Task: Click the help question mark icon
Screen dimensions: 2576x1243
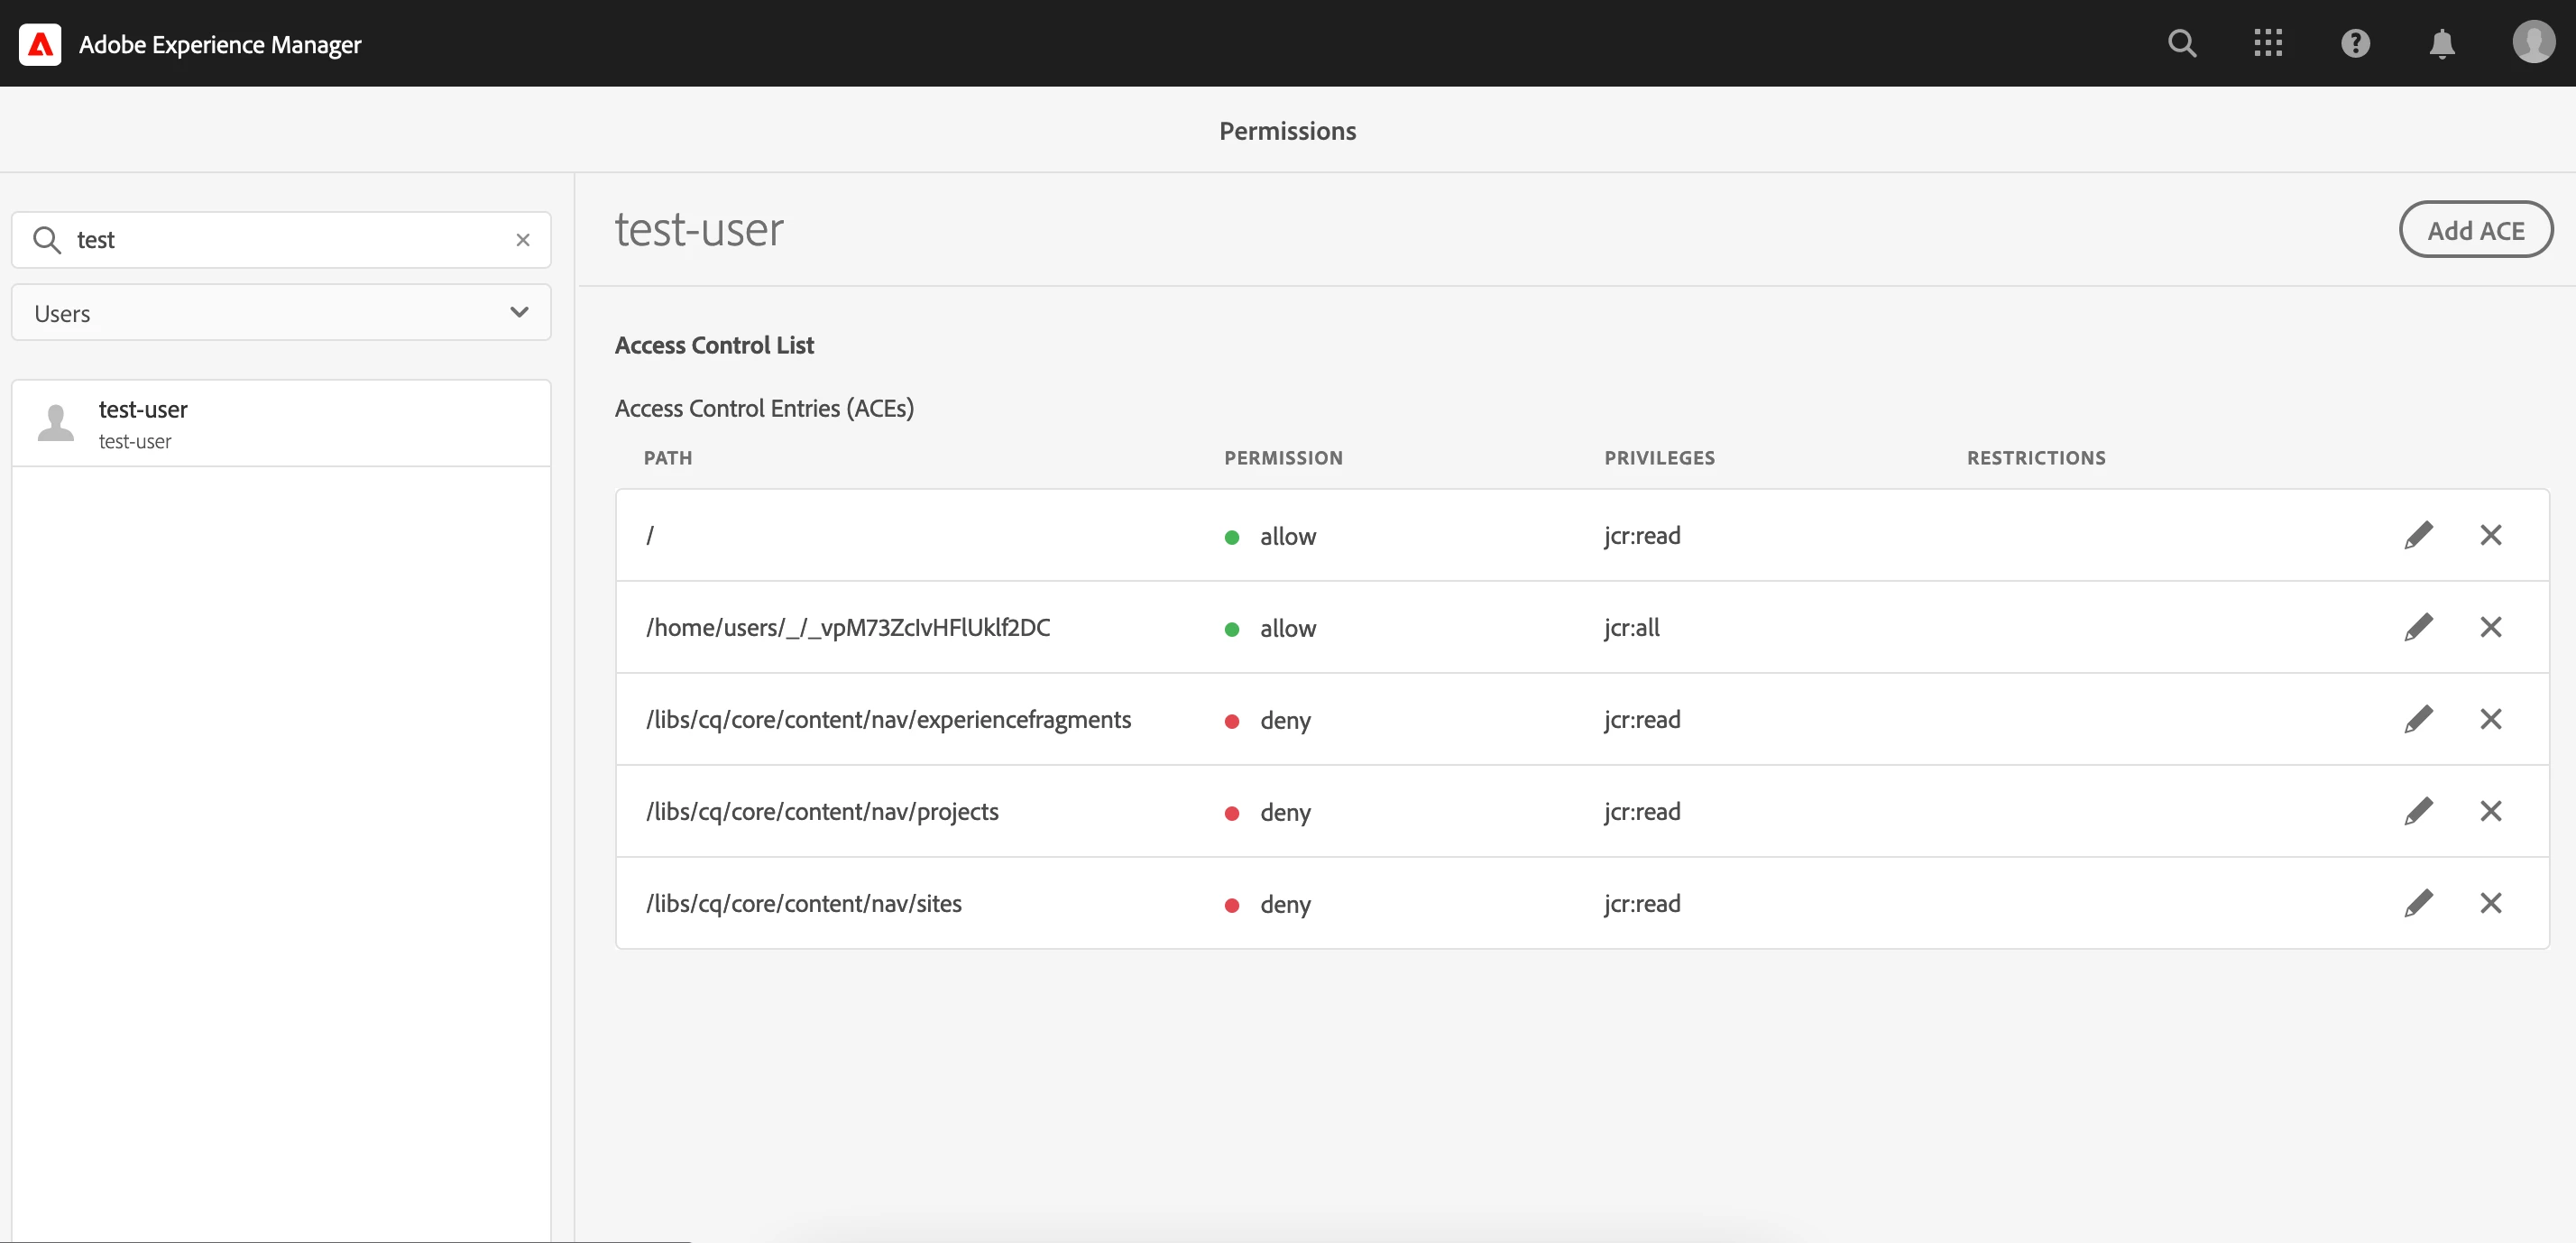Action: [2355, 43]
